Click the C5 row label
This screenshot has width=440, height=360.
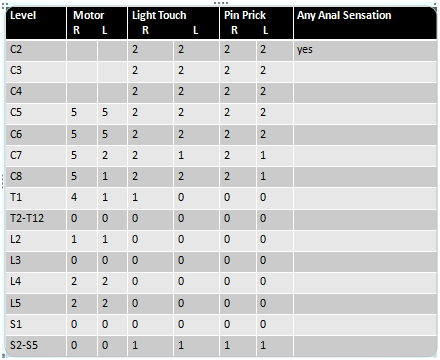click(x=36, y=113)
